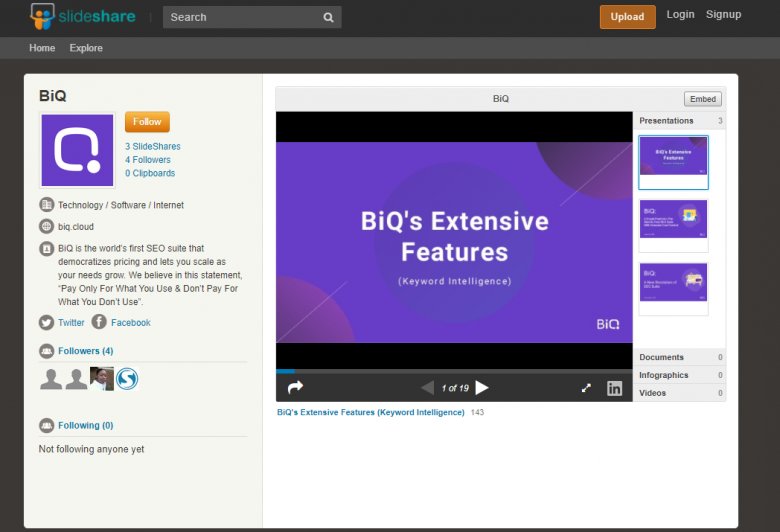Open Twitter text link

click(71, 322)
